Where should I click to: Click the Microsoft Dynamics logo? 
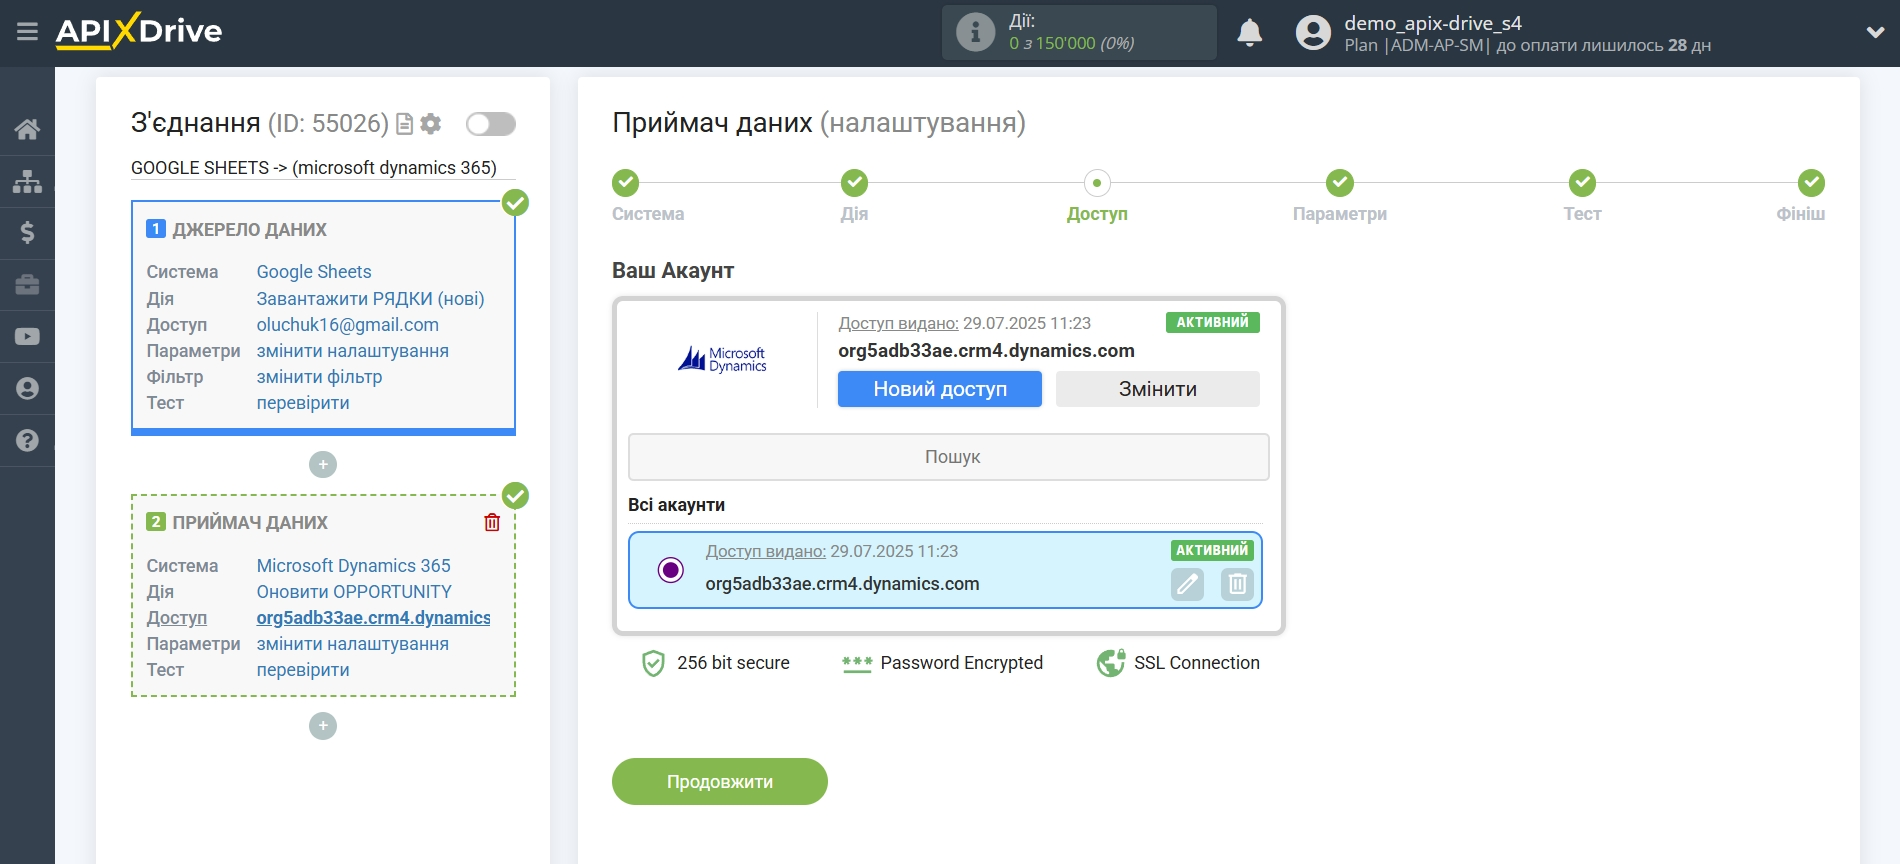click(722, 359)
